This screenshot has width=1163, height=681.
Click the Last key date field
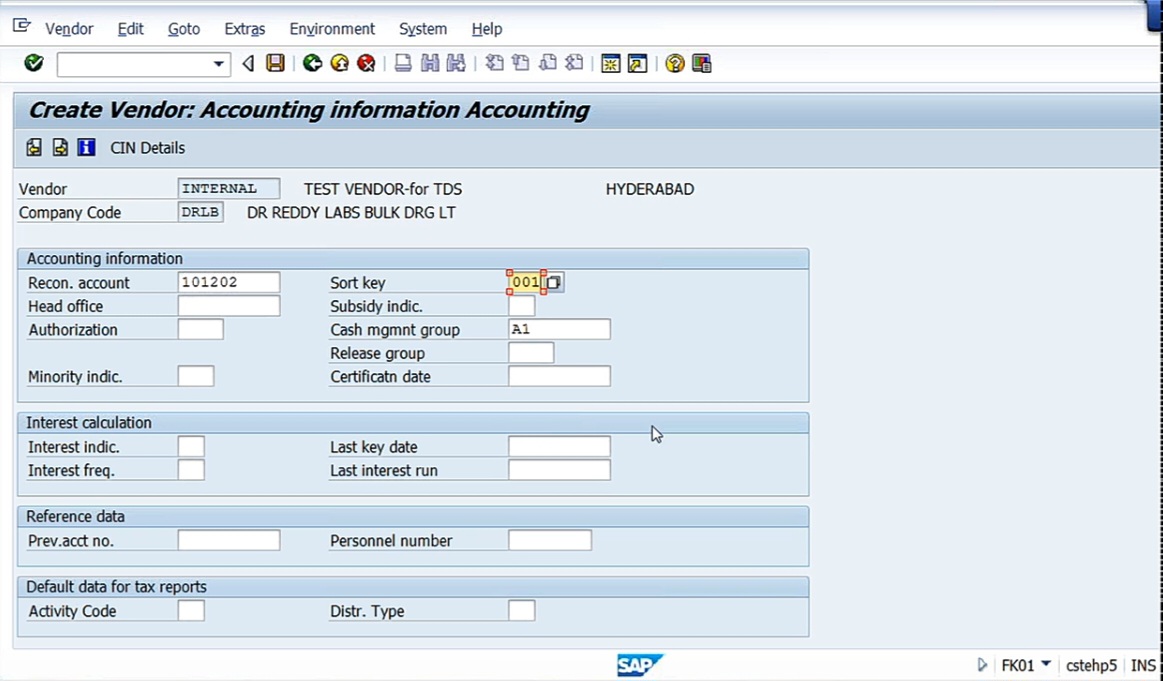pyautogui.click(x=559, y=447)
